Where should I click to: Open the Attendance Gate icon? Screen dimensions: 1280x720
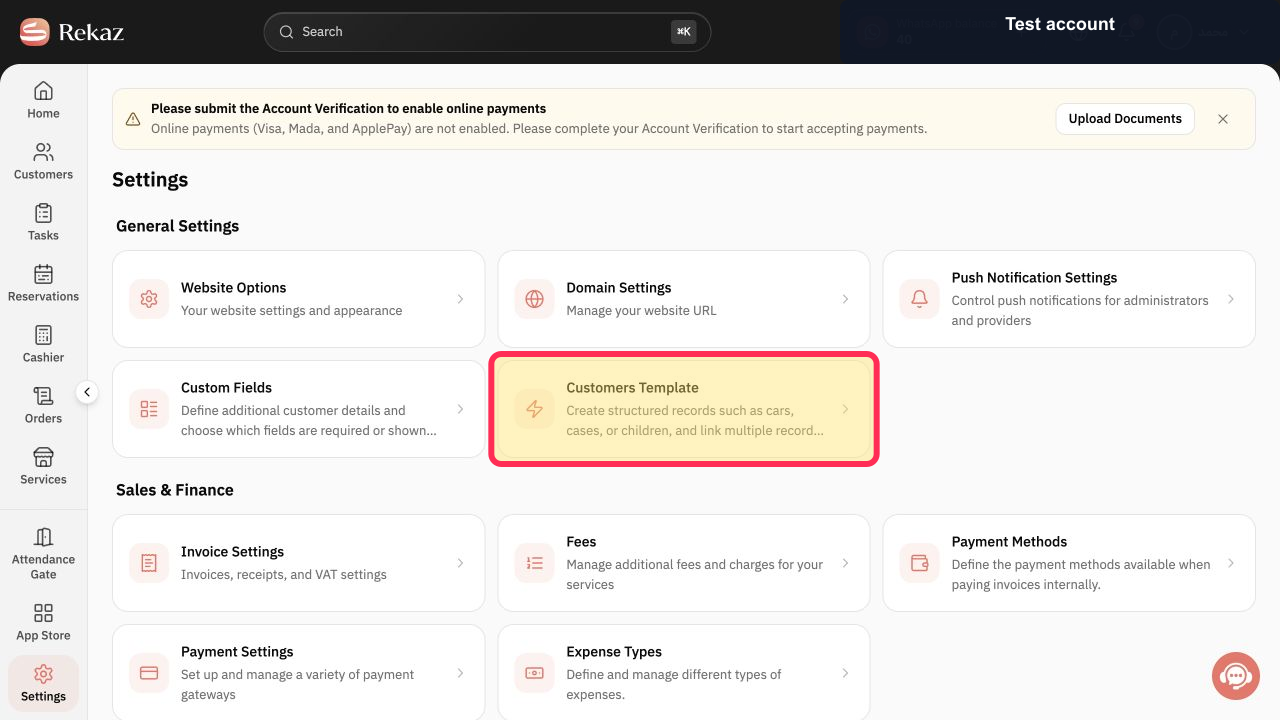point(43,537)
